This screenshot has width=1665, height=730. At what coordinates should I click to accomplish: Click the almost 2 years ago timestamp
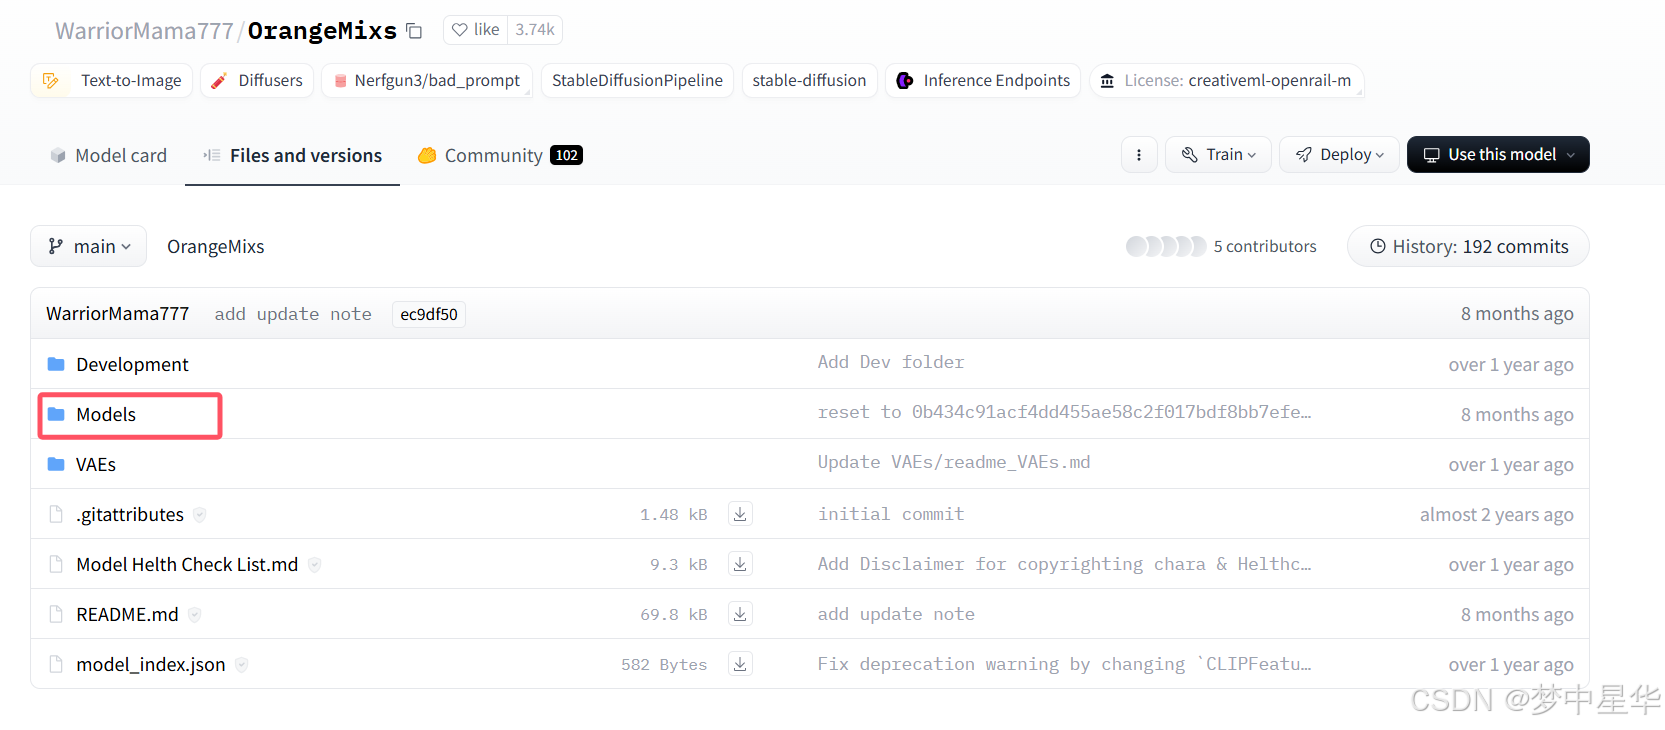coord(1496,514)
